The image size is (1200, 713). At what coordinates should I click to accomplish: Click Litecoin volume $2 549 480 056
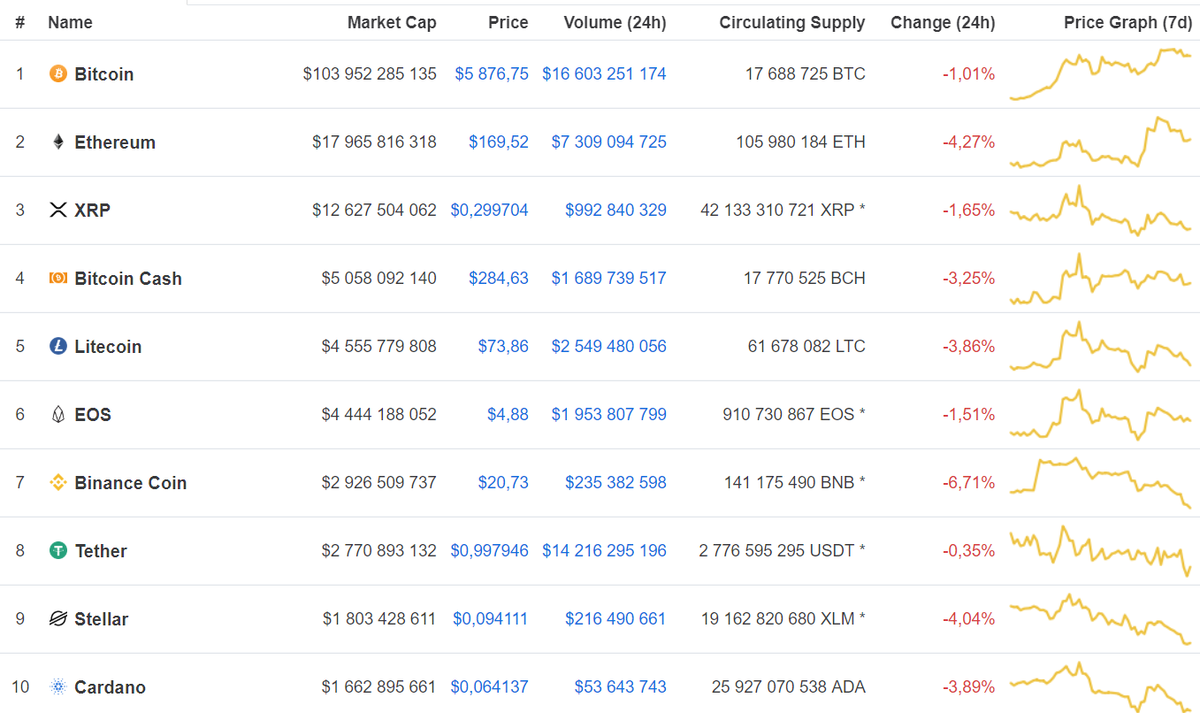pos(609,346)
